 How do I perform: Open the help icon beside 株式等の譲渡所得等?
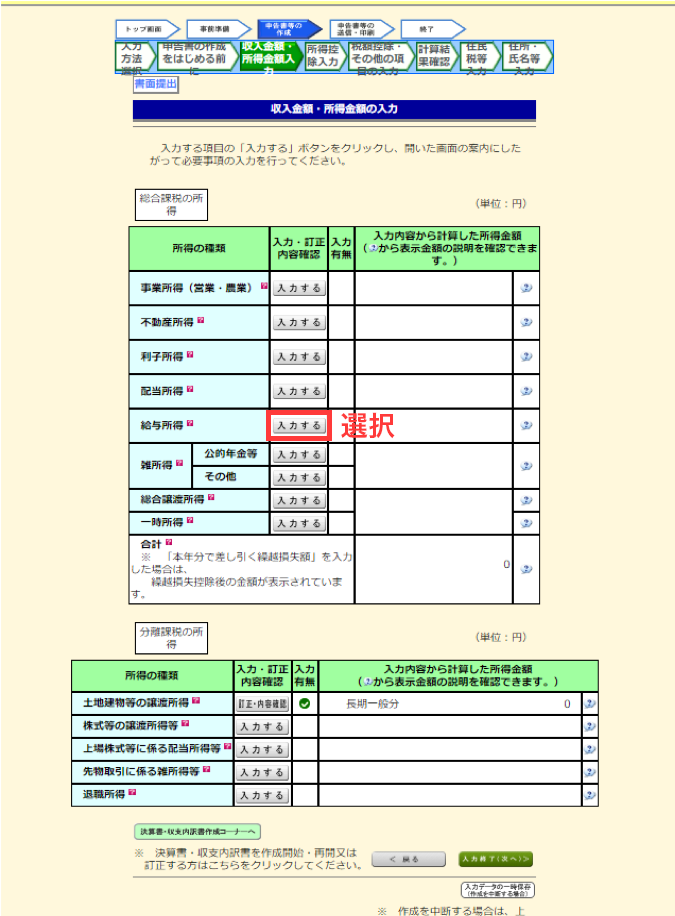185,724
